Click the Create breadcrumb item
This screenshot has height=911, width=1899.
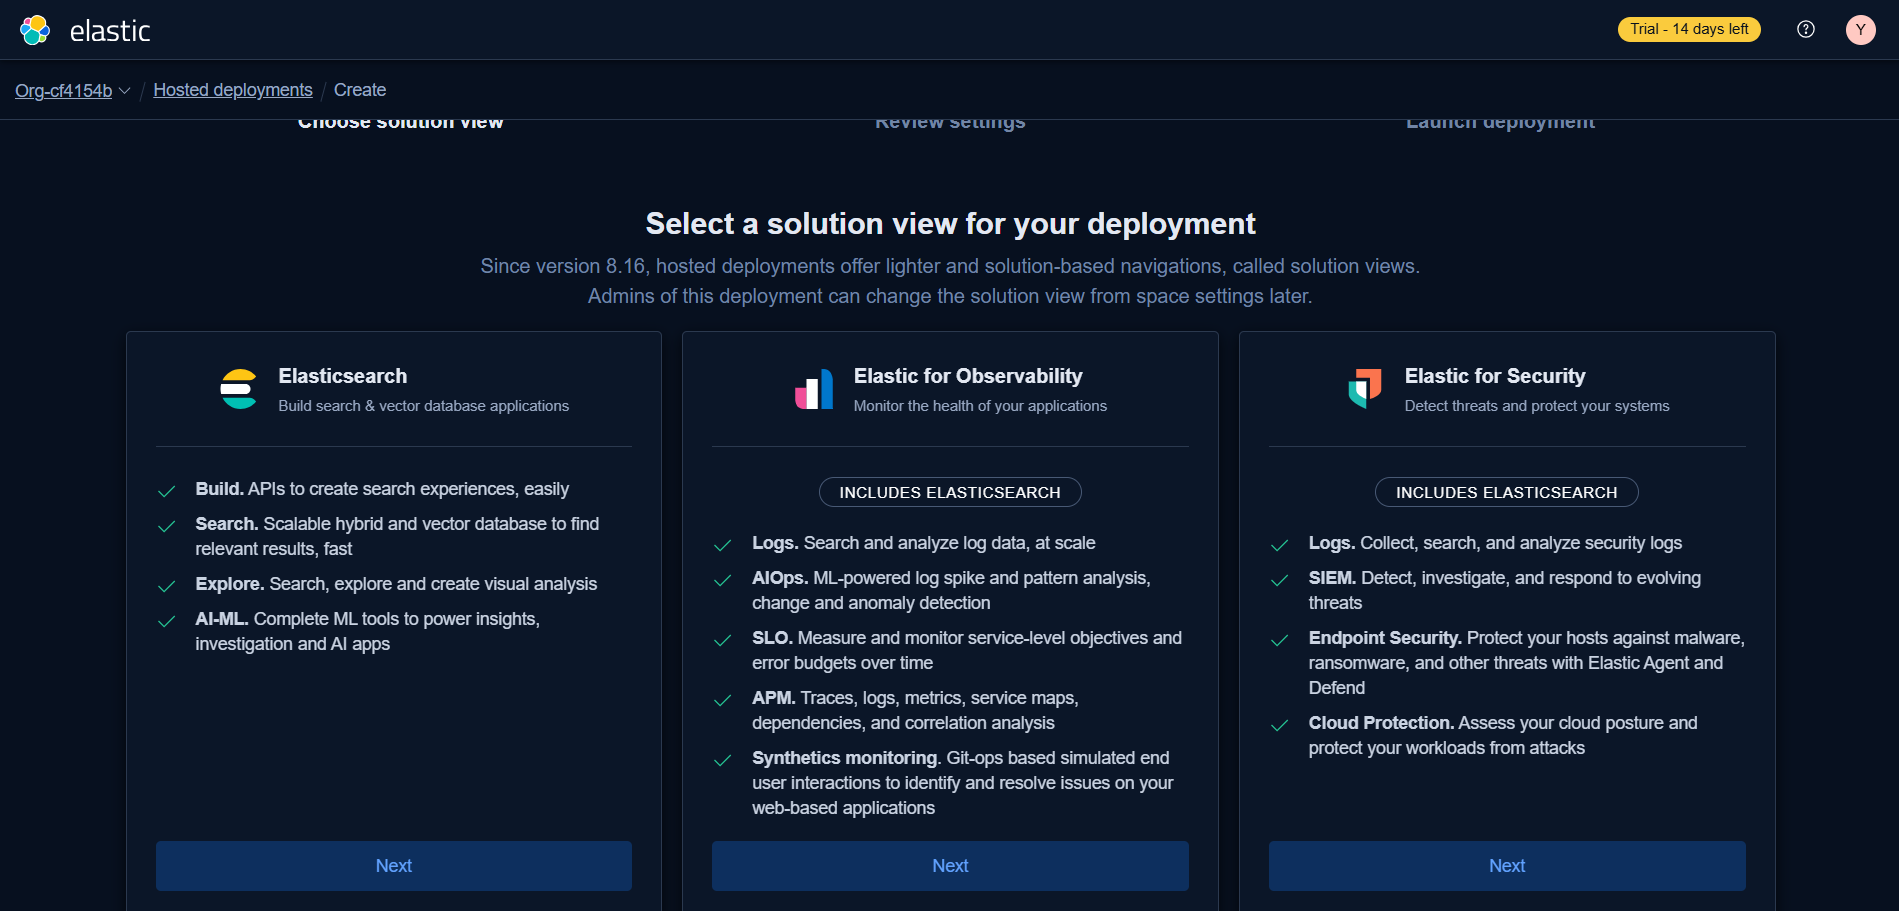360,90
